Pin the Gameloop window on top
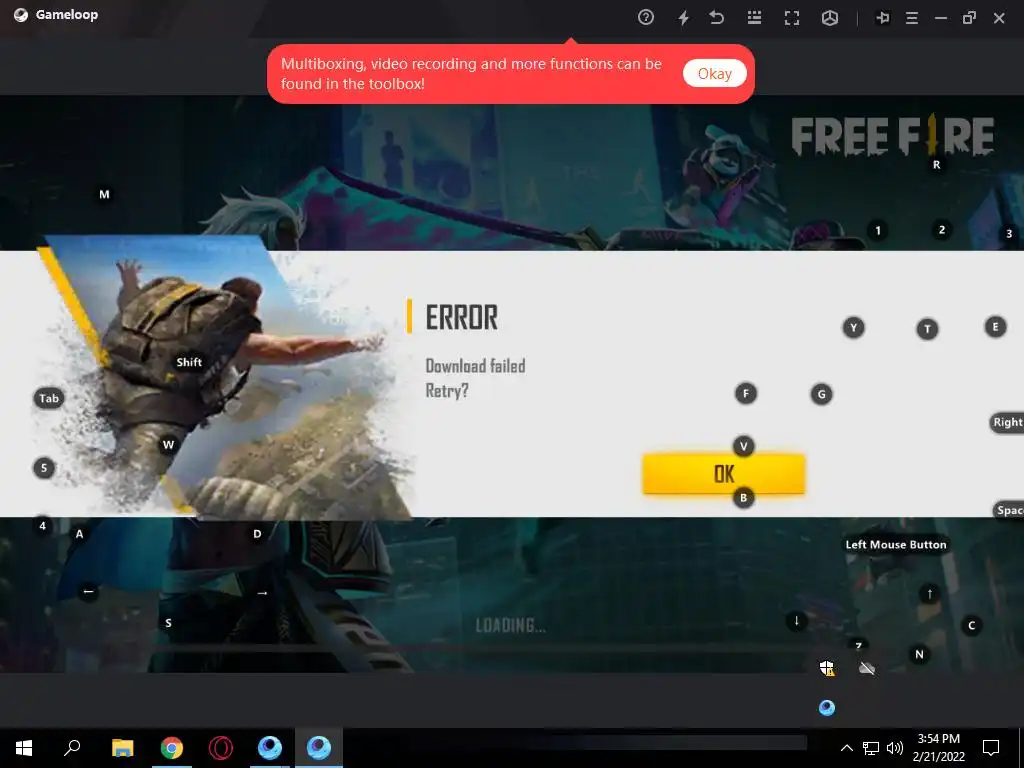This screenshot has height=768, width=1024. (882, 18)
